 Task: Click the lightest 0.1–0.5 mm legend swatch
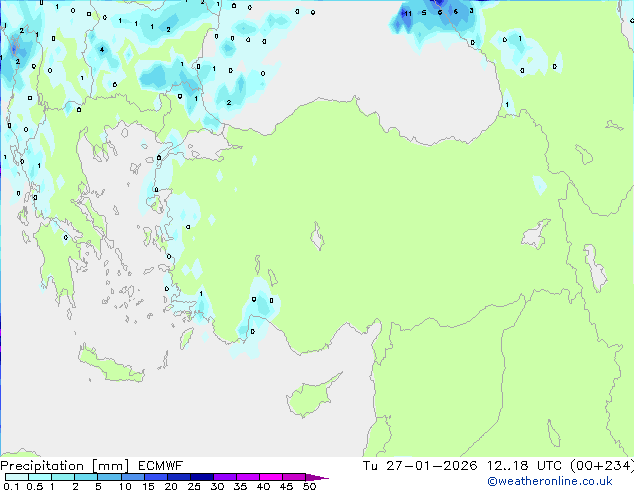17,477
